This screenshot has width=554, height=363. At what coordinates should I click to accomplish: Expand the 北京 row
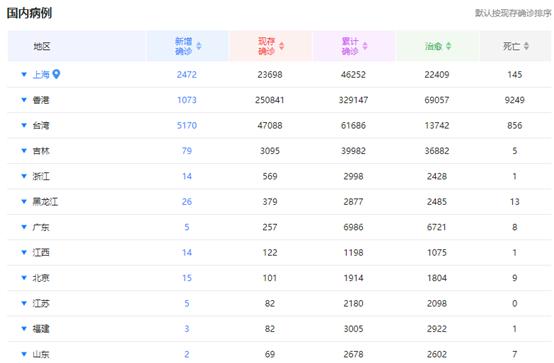(24, 278)
